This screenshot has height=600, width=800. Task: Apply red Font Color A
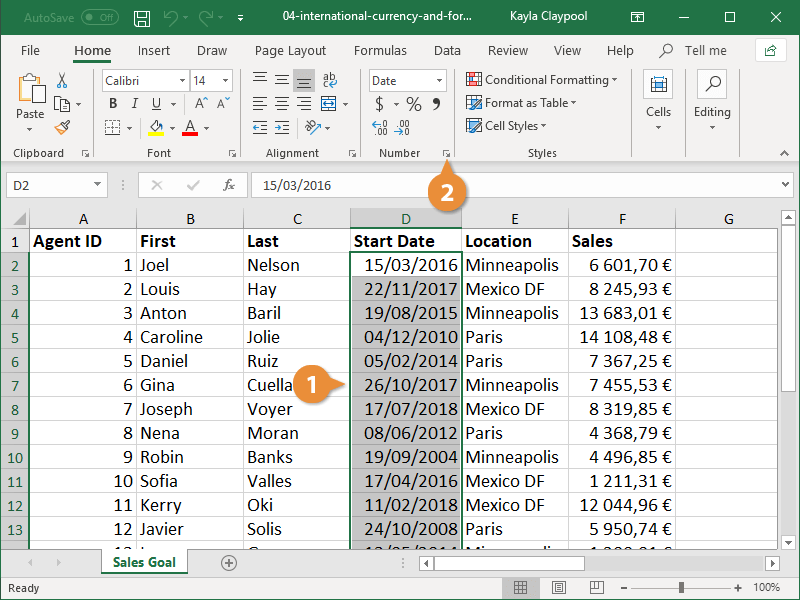click(190, 128)
